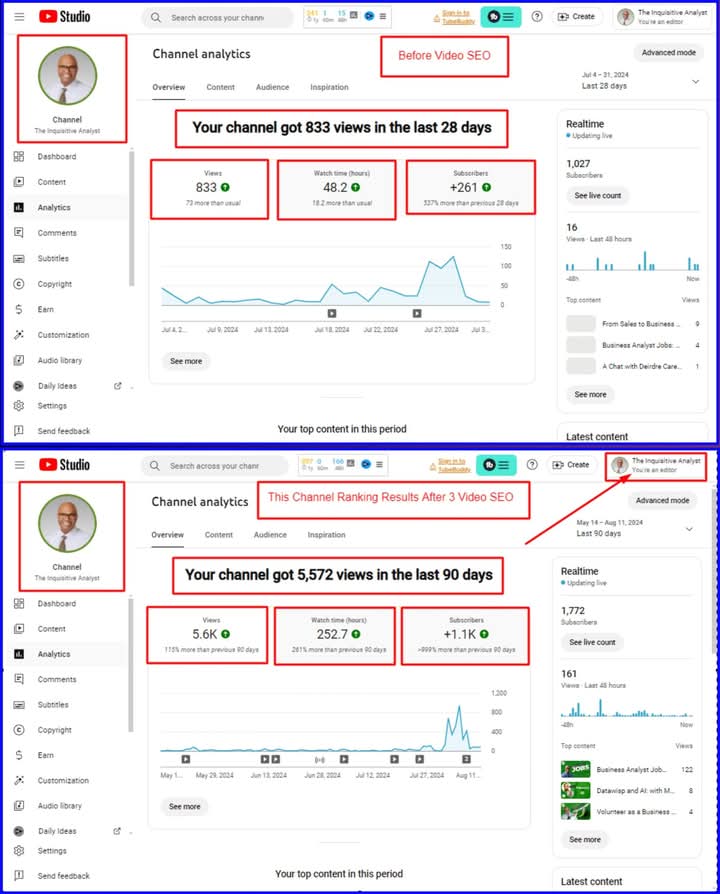
Task: Switch to the Inspiration tab in bottom screenshot
Action: pyautogui.click(x=326, y=535)
